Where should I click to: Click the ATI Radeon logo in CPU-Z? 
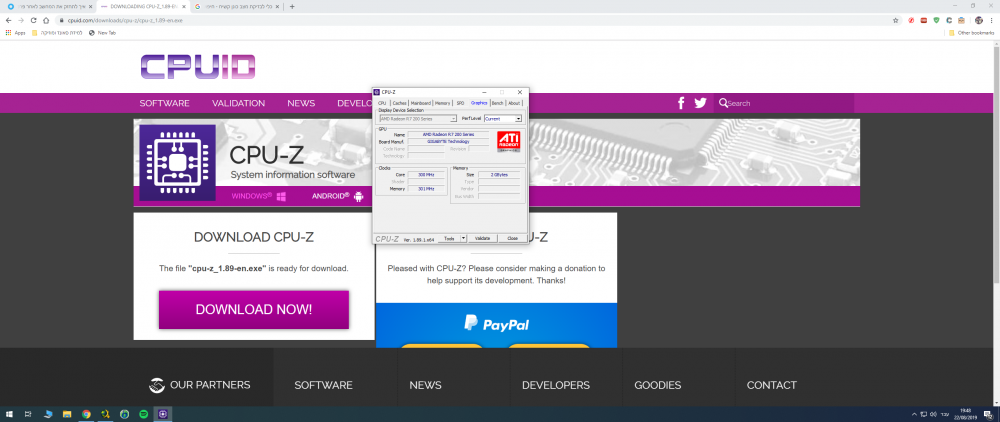508,142
